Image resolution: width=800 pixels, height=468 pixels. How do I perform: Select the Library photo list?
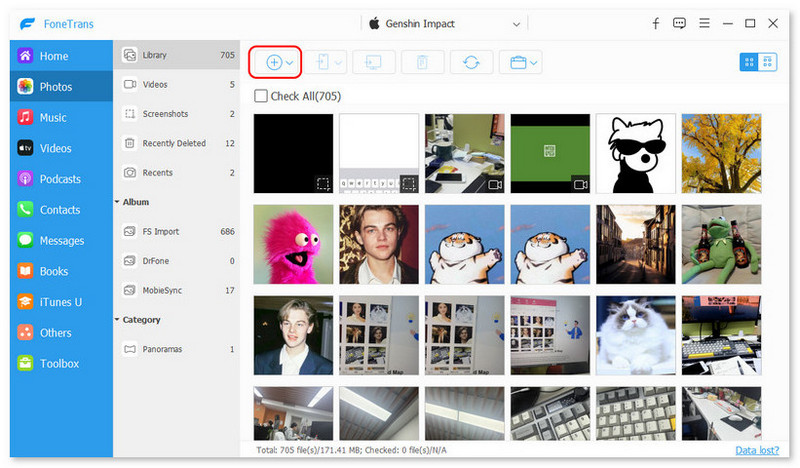click(x=177, y=55)
